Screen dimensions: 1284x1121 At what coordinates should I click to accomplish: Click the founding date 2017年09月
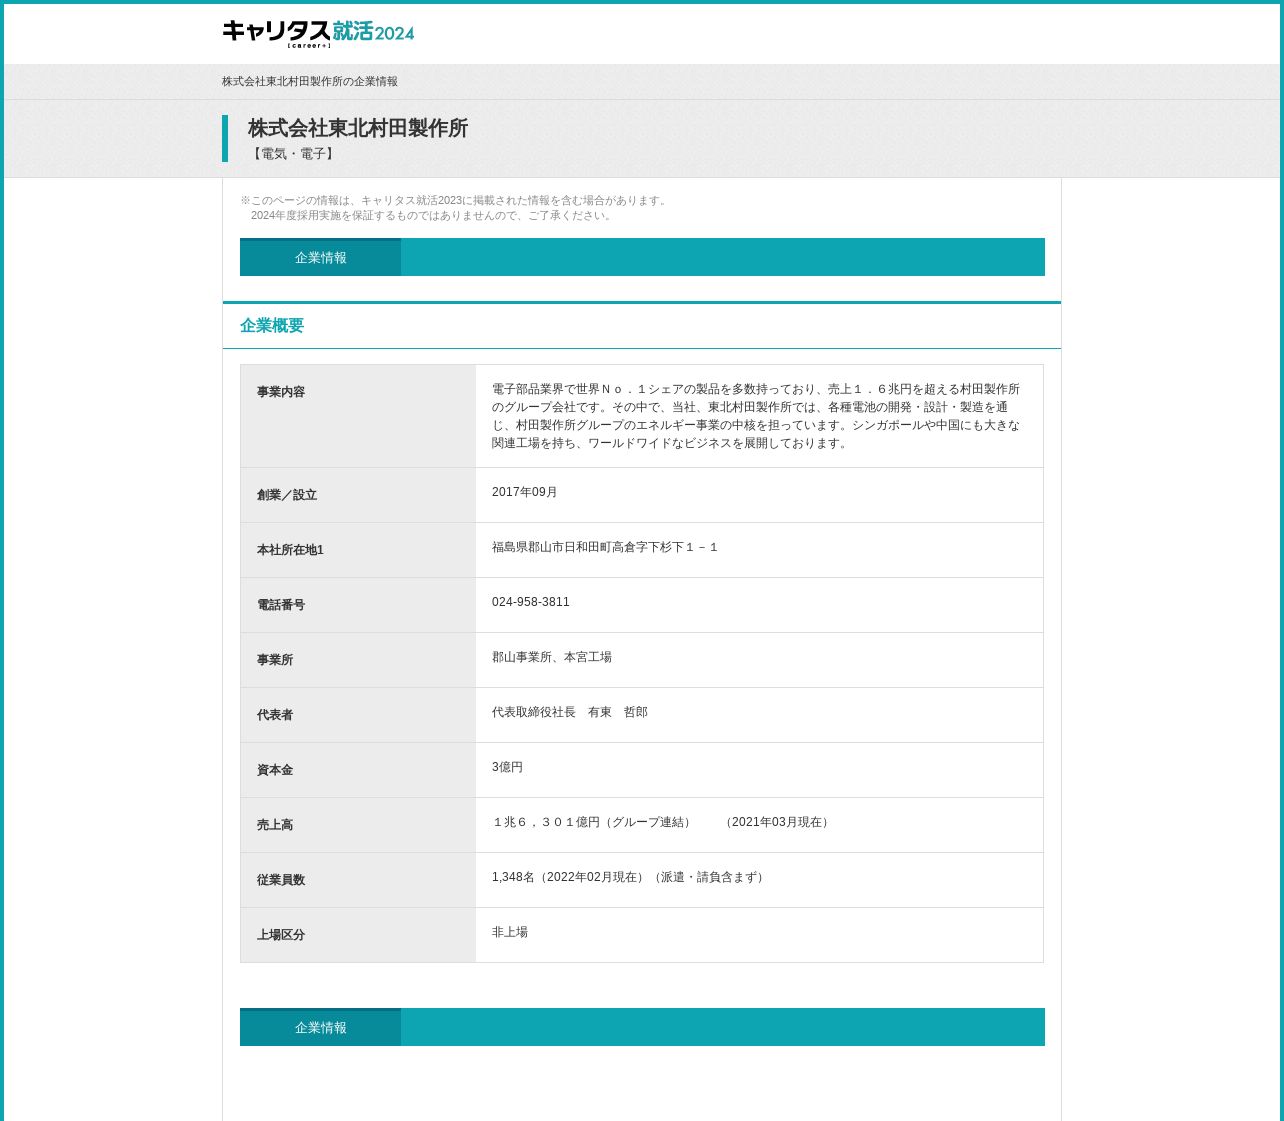tap(525, 492)
